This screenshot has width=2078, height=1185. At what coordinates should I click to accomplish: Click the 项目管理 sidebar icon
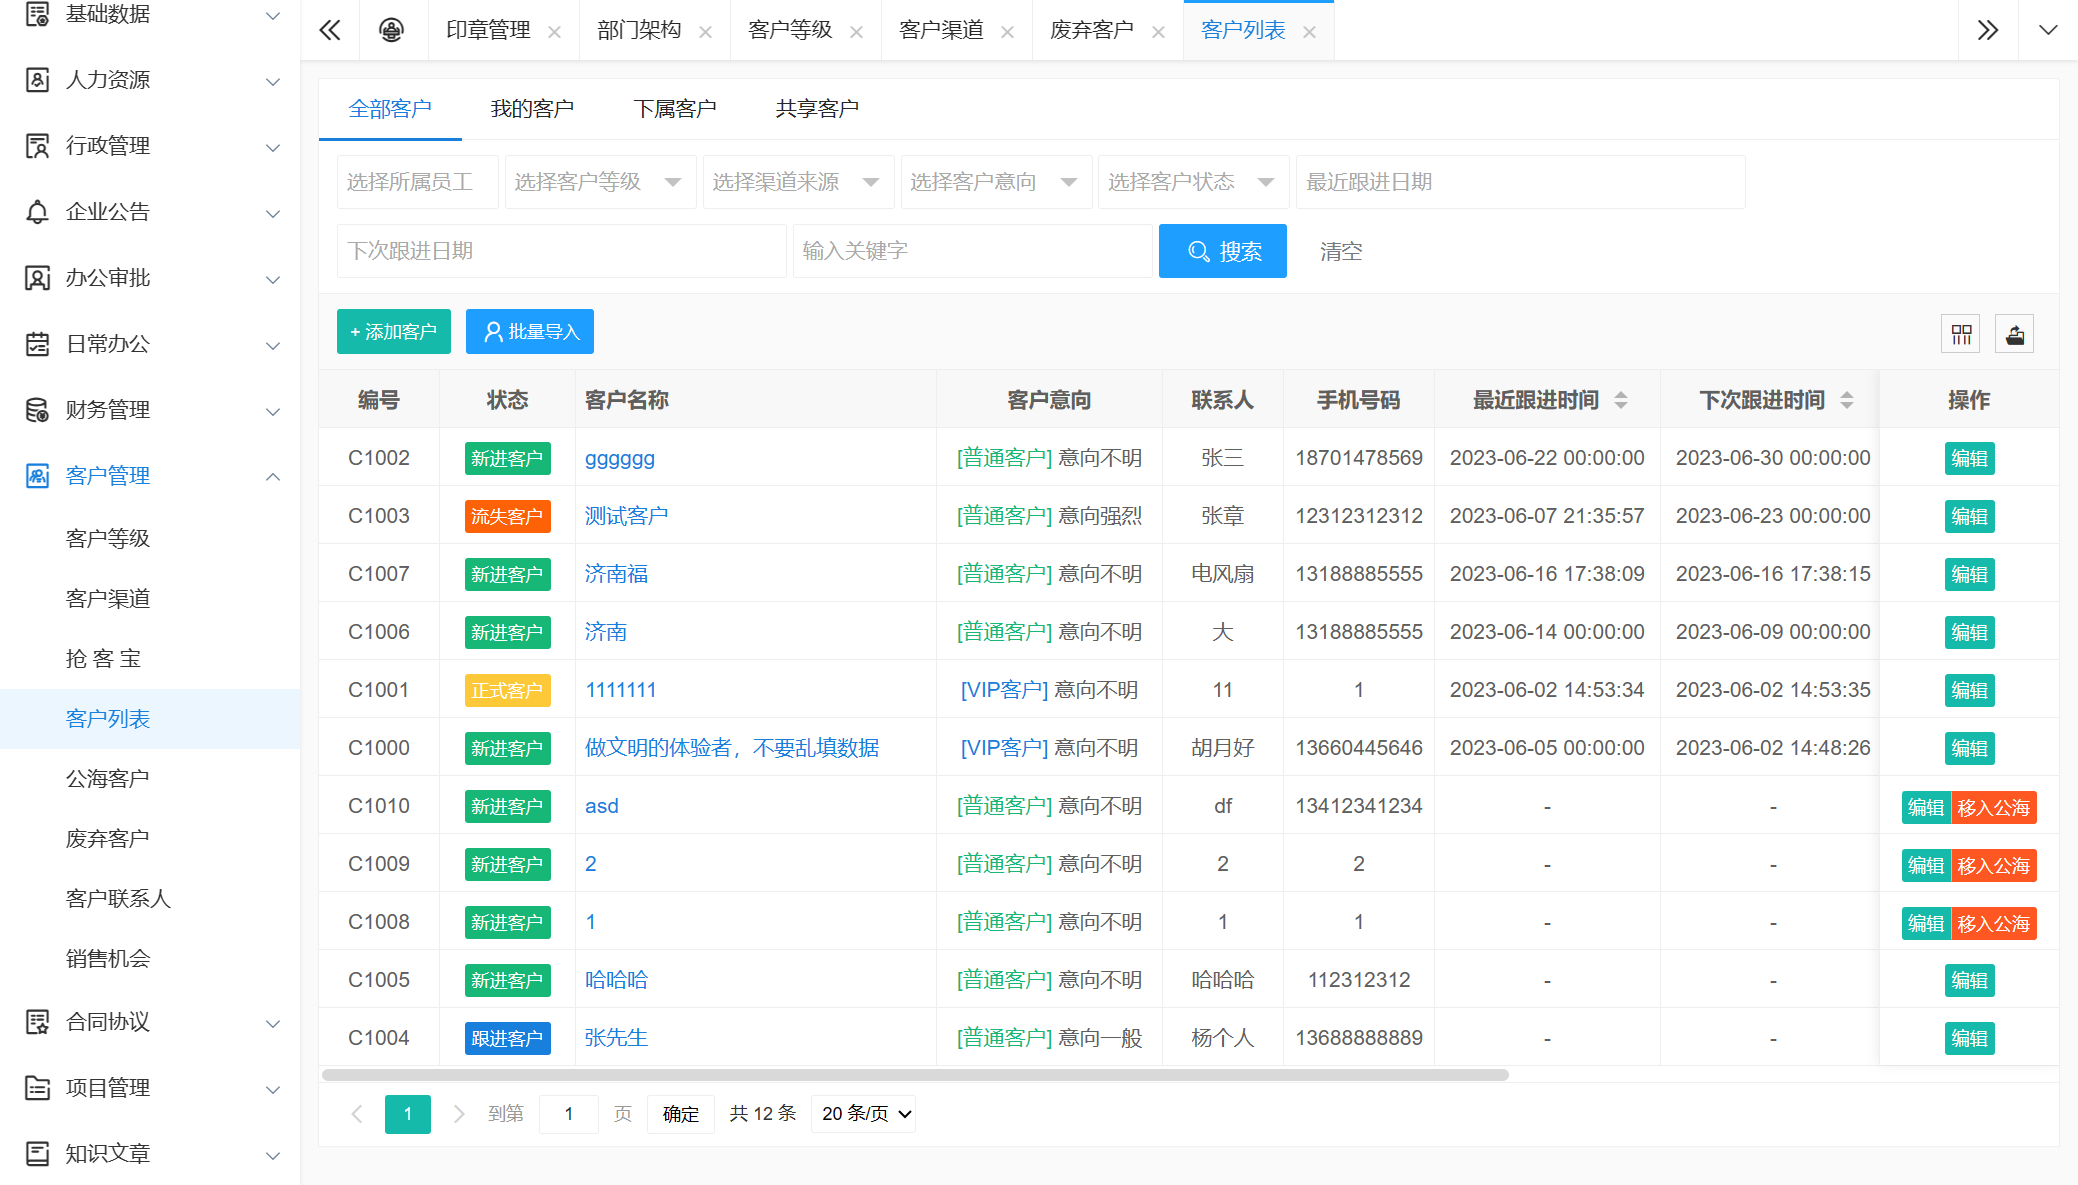37,1088
